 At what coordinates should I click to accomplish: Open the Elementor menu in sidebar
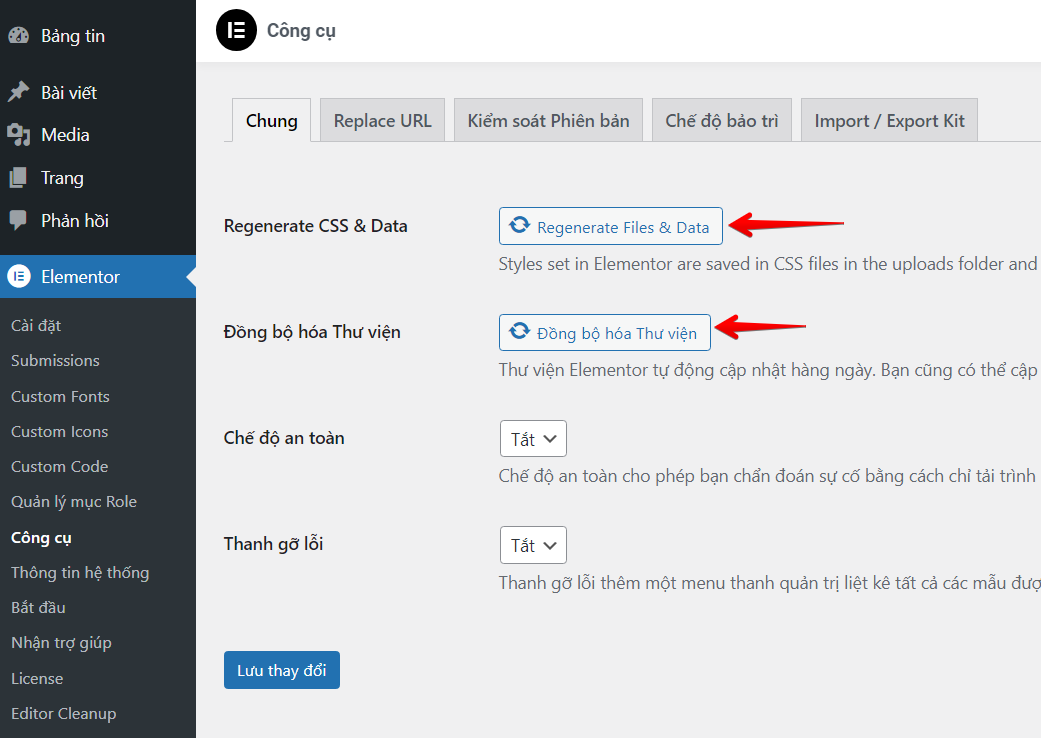point(98,277)
